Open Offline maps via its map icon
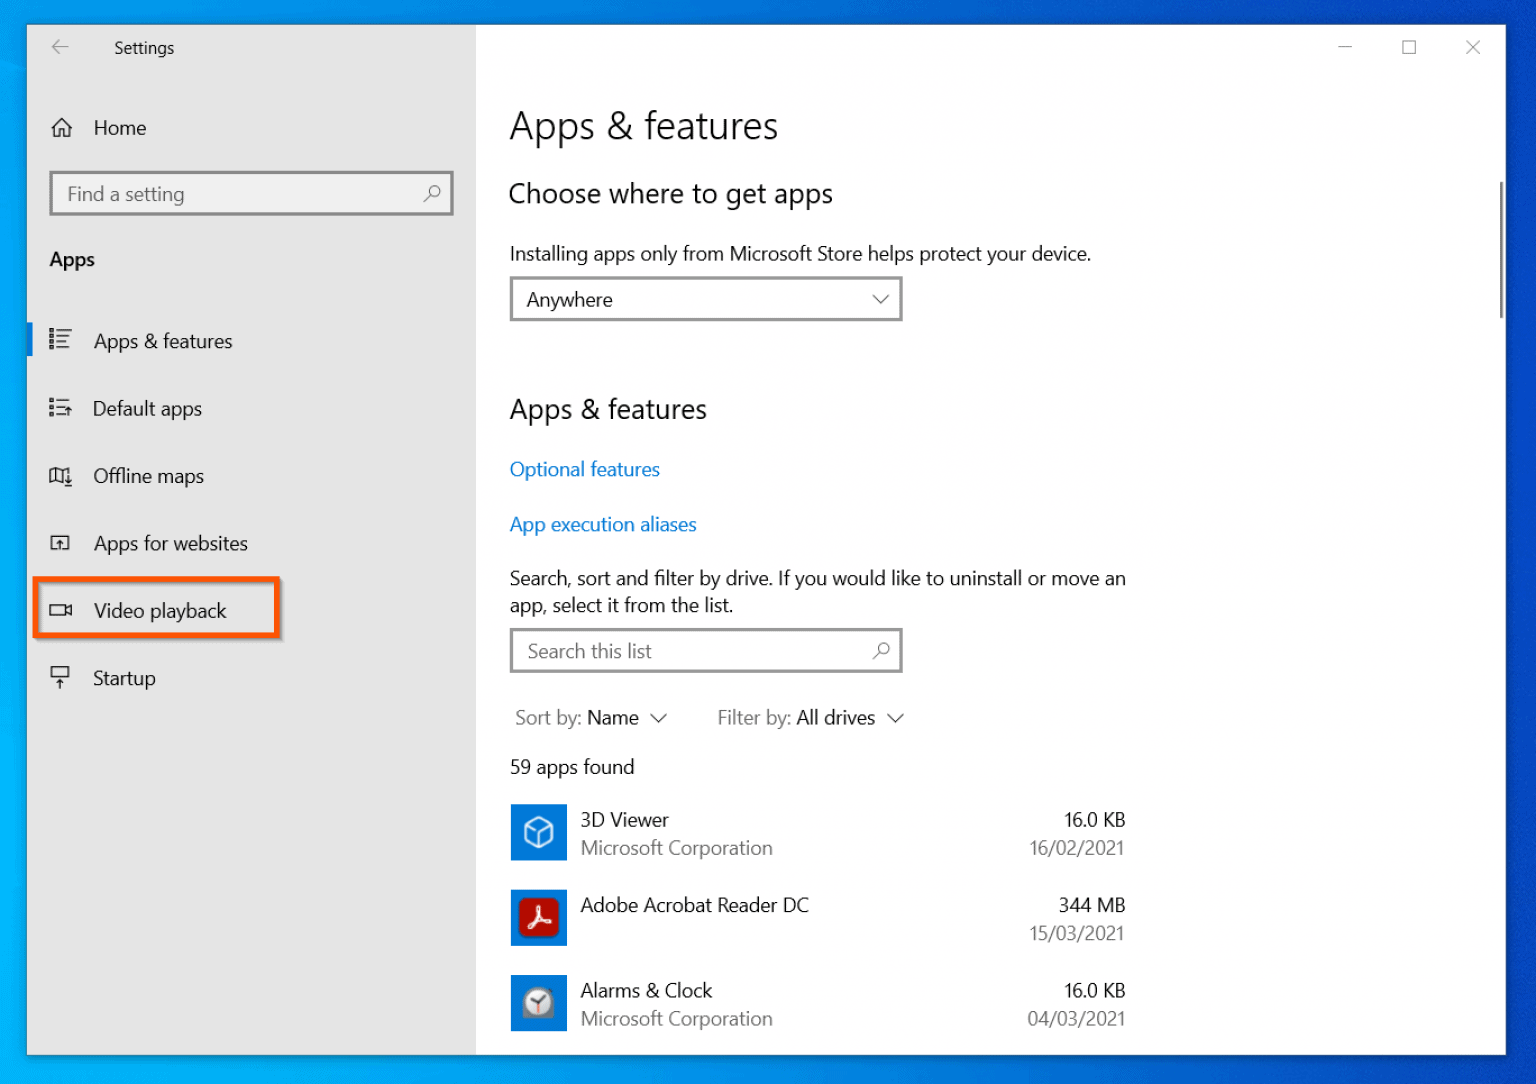The image size is (1536, 1084). (61, 476)
